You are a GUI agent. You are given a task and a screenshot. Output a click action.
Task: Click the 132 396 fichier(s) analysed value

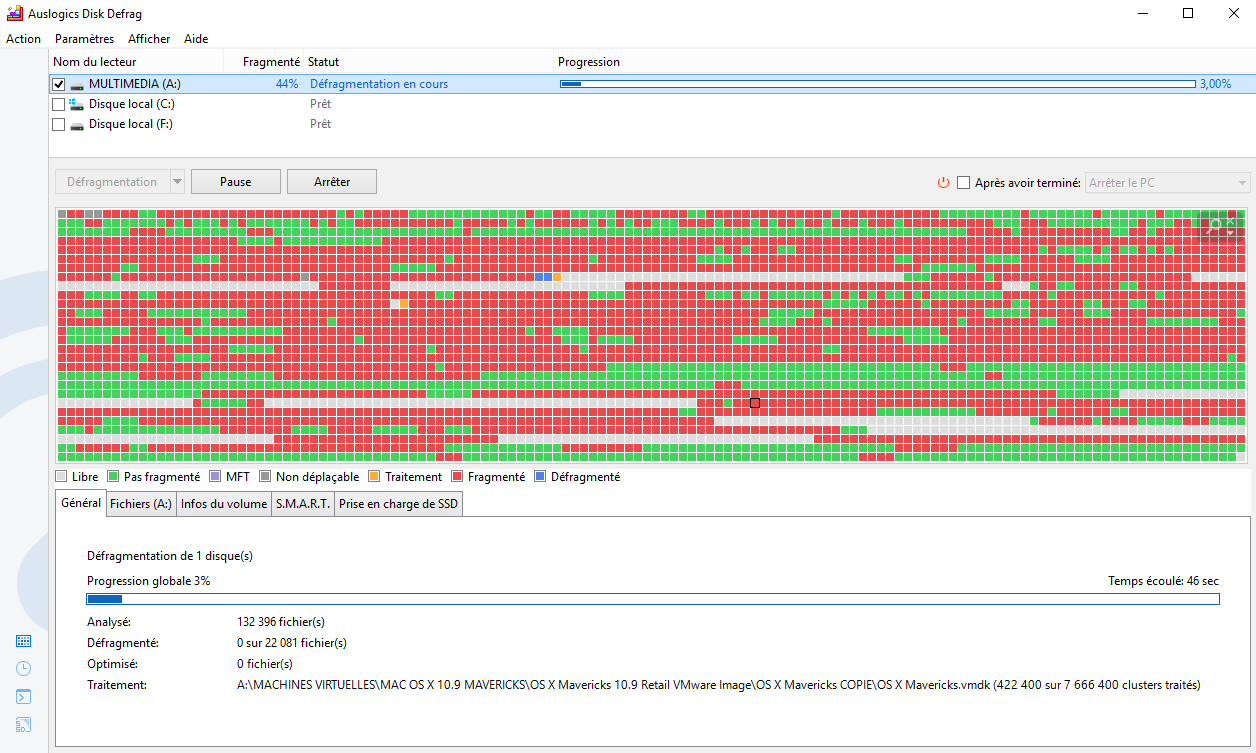click(x=281, y=622)
